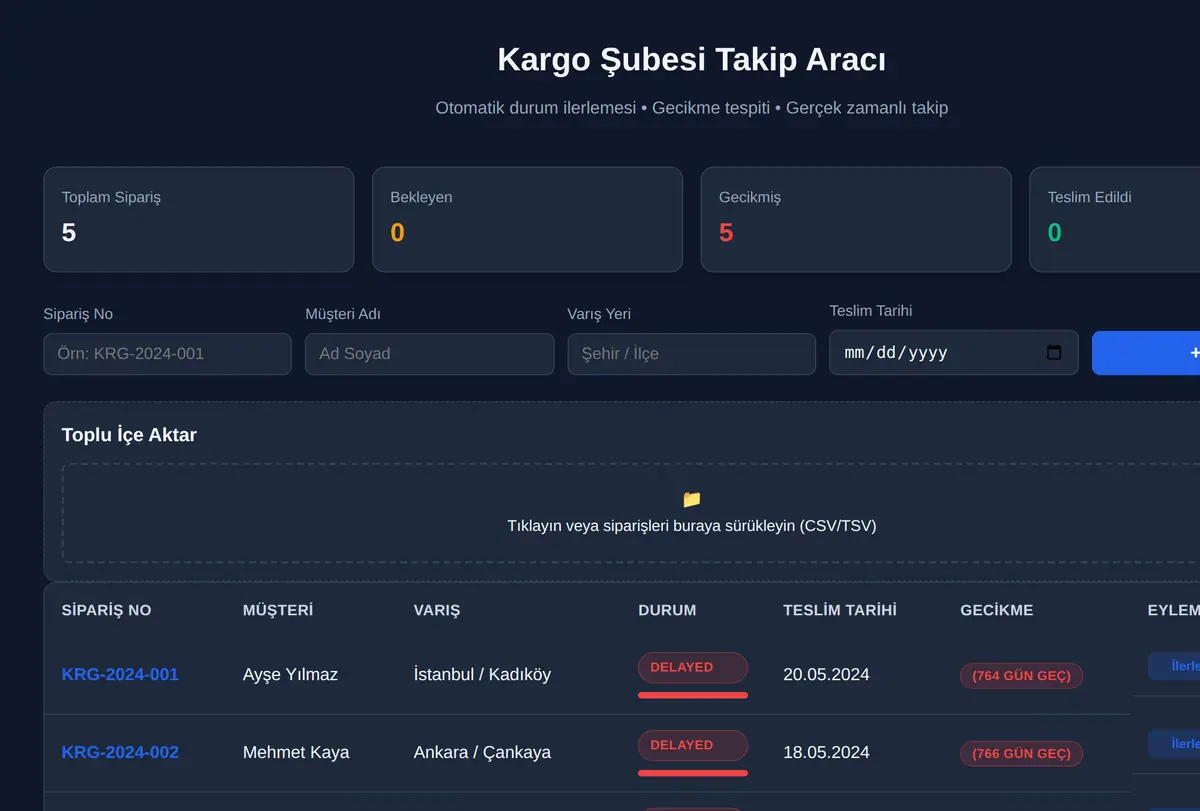1200x811 pixels.
Task: Click the 764 GÜN GEÇ badge
Action: (1021, 676)
